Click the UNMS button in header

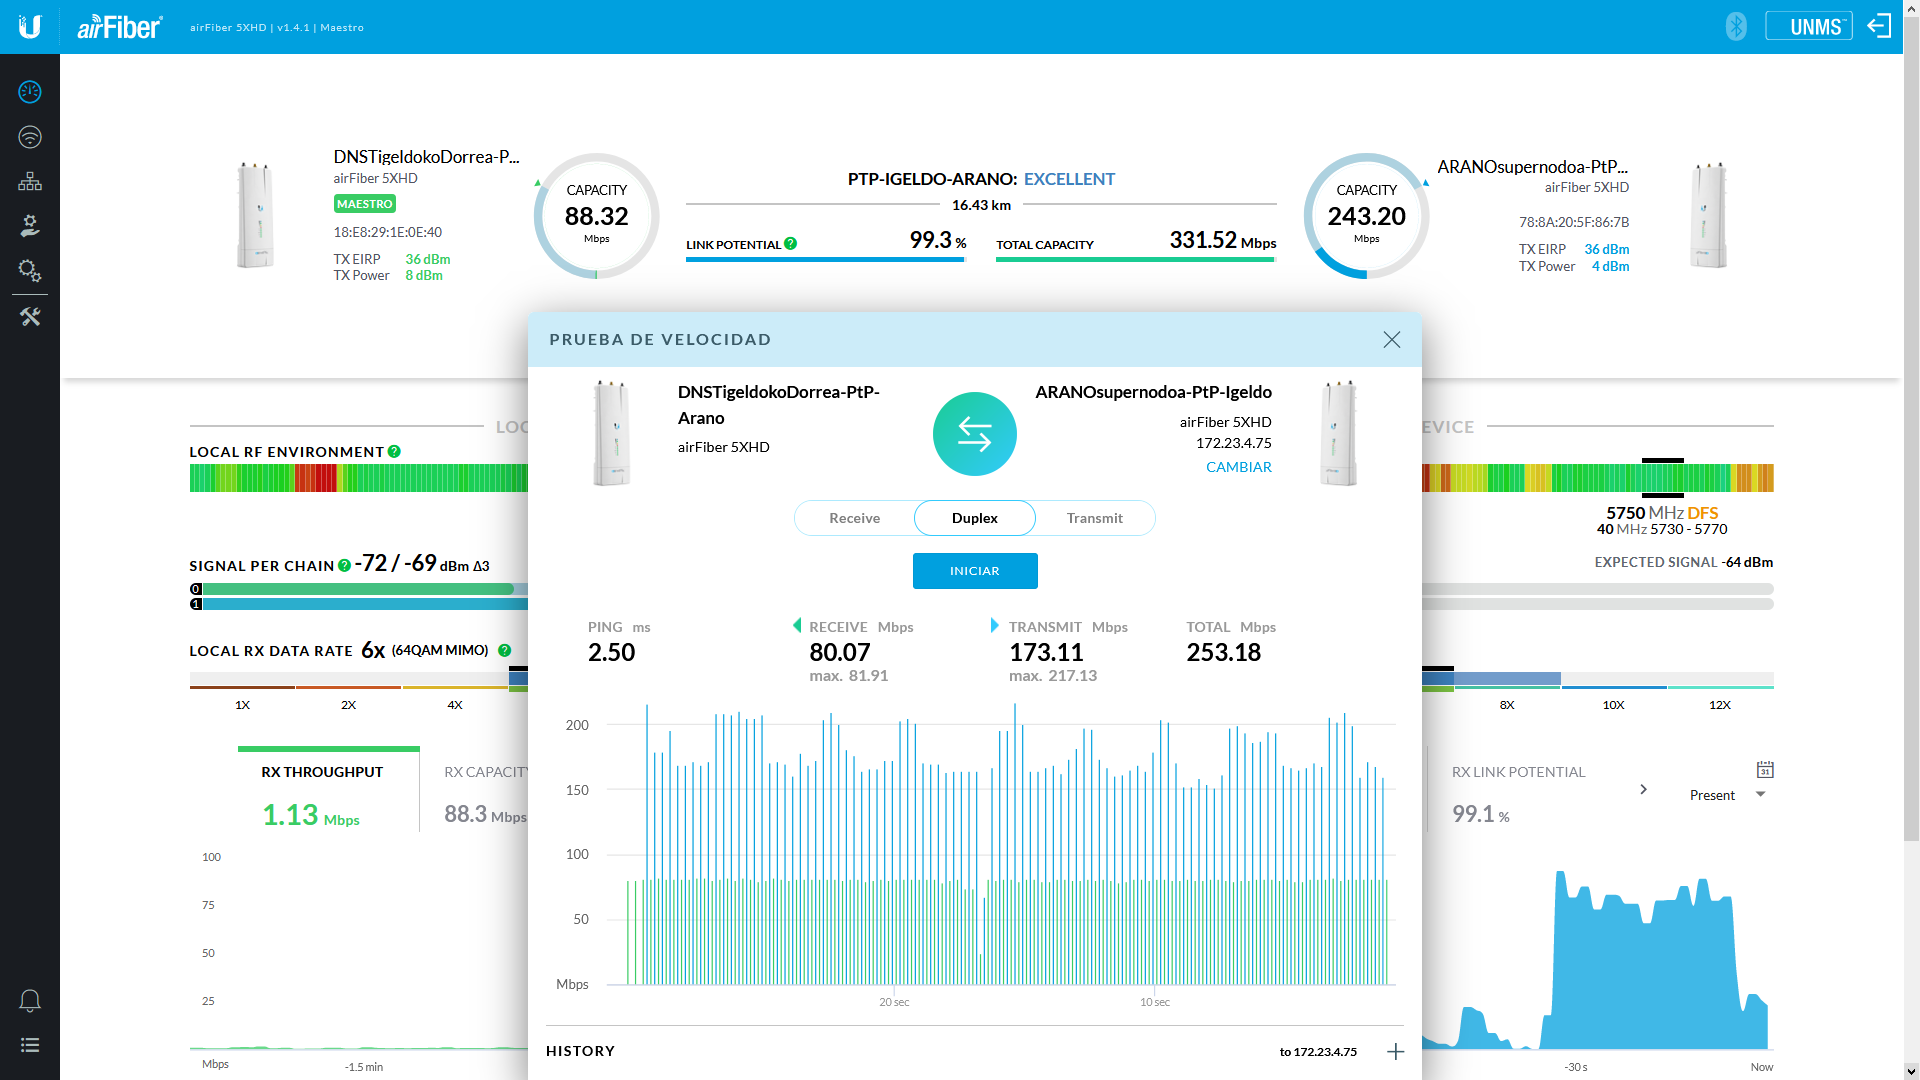1809,27
